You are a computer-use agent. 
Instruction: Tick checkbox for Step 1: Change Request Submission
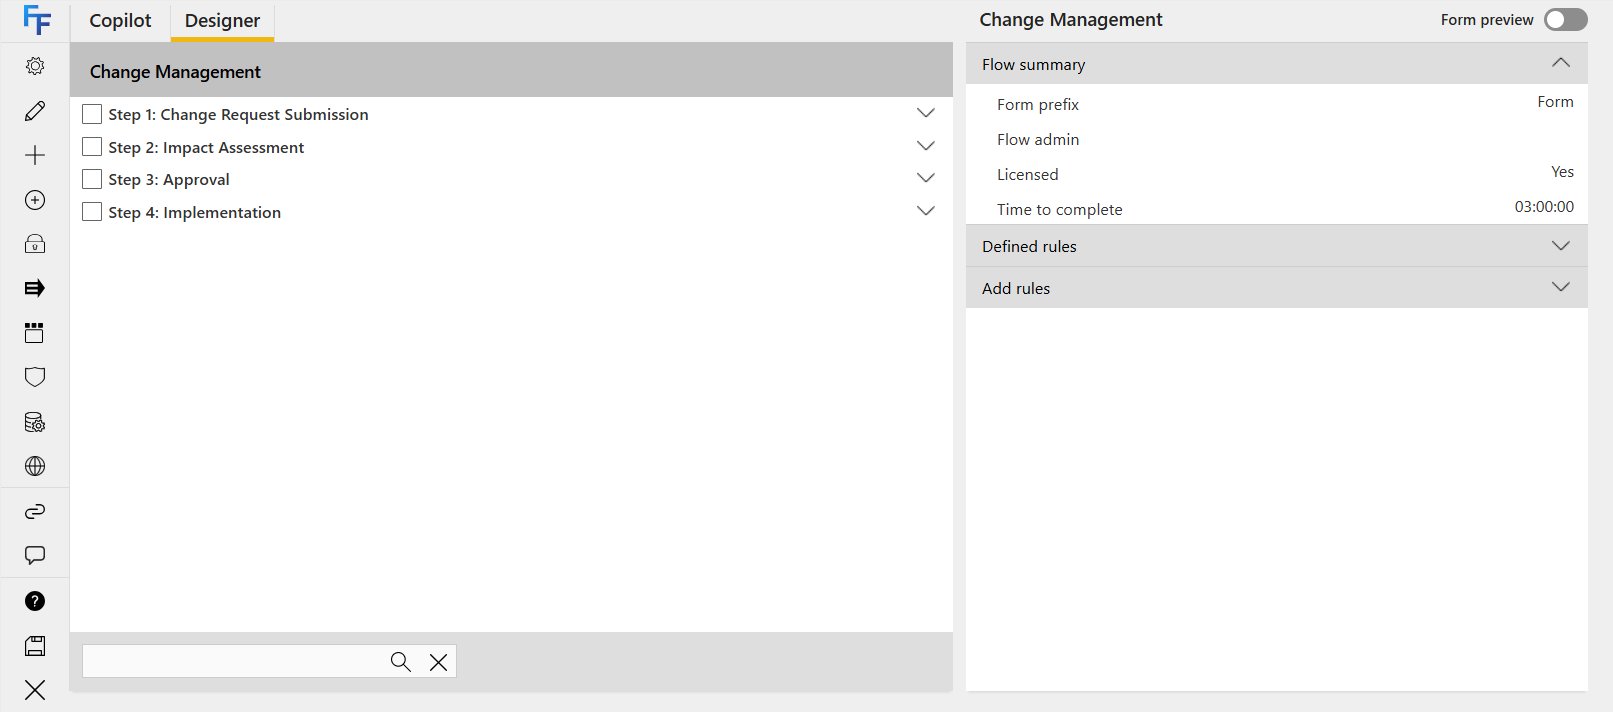click(92, 114)
